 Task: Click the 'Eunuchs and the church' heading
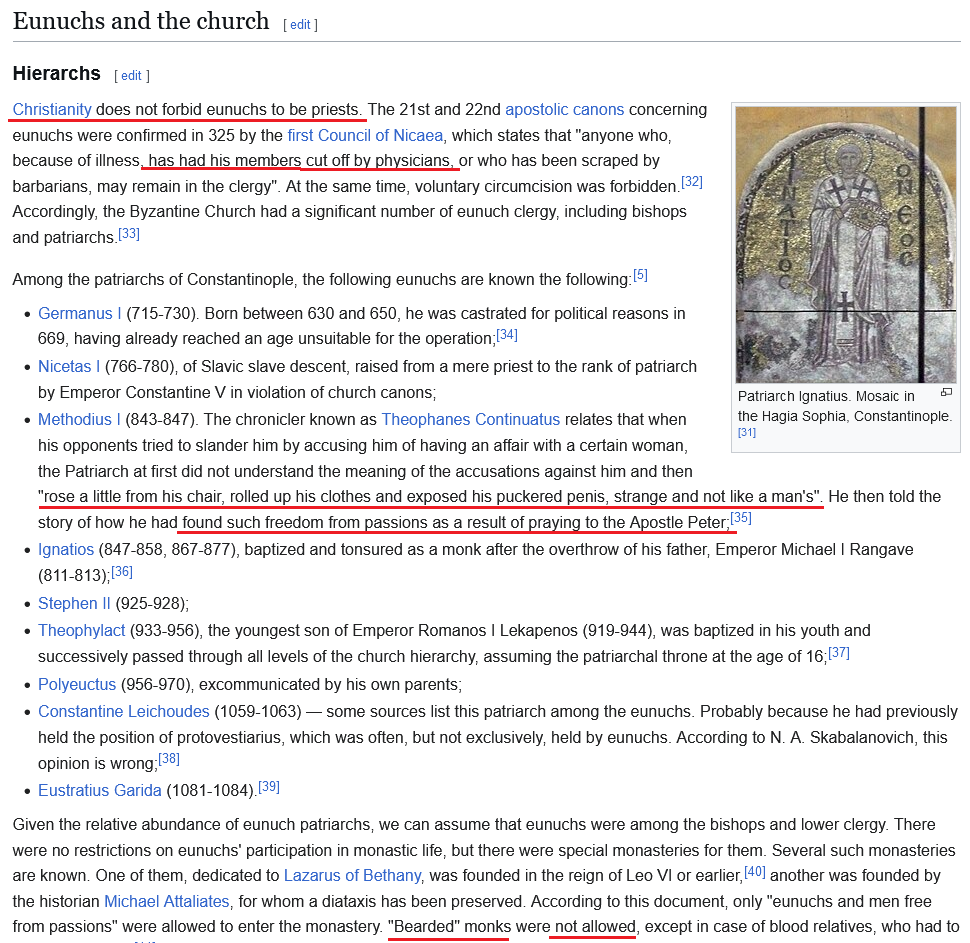pyautogui.click(x=141, y=21)
